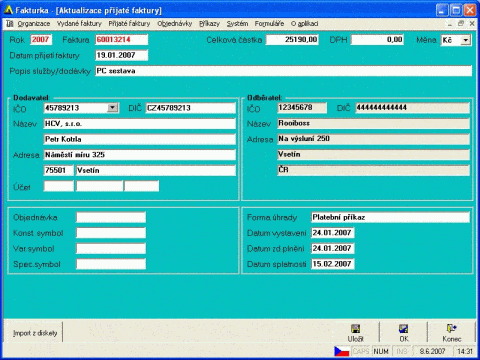Click the Fakturka title bar app icon

[x=8, y=10]
